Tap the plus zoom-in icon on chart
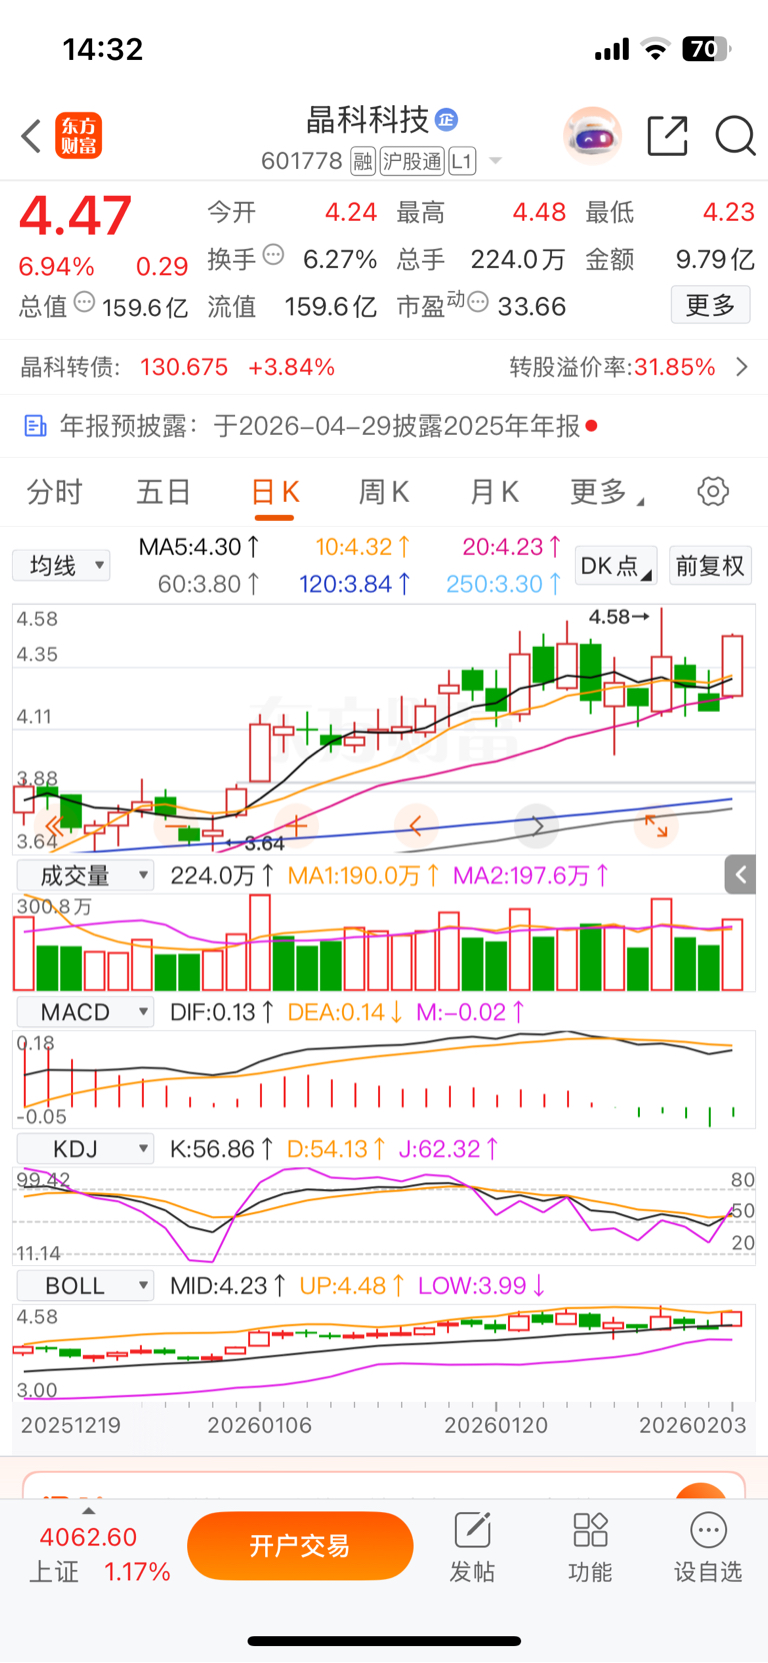This screenshot has width=768, height=1663. [297, 826]
